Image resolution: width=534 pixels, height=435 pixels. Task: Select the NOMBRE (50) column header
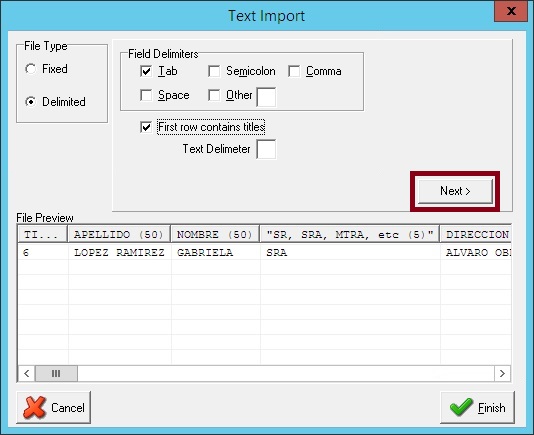click(215, 234)
